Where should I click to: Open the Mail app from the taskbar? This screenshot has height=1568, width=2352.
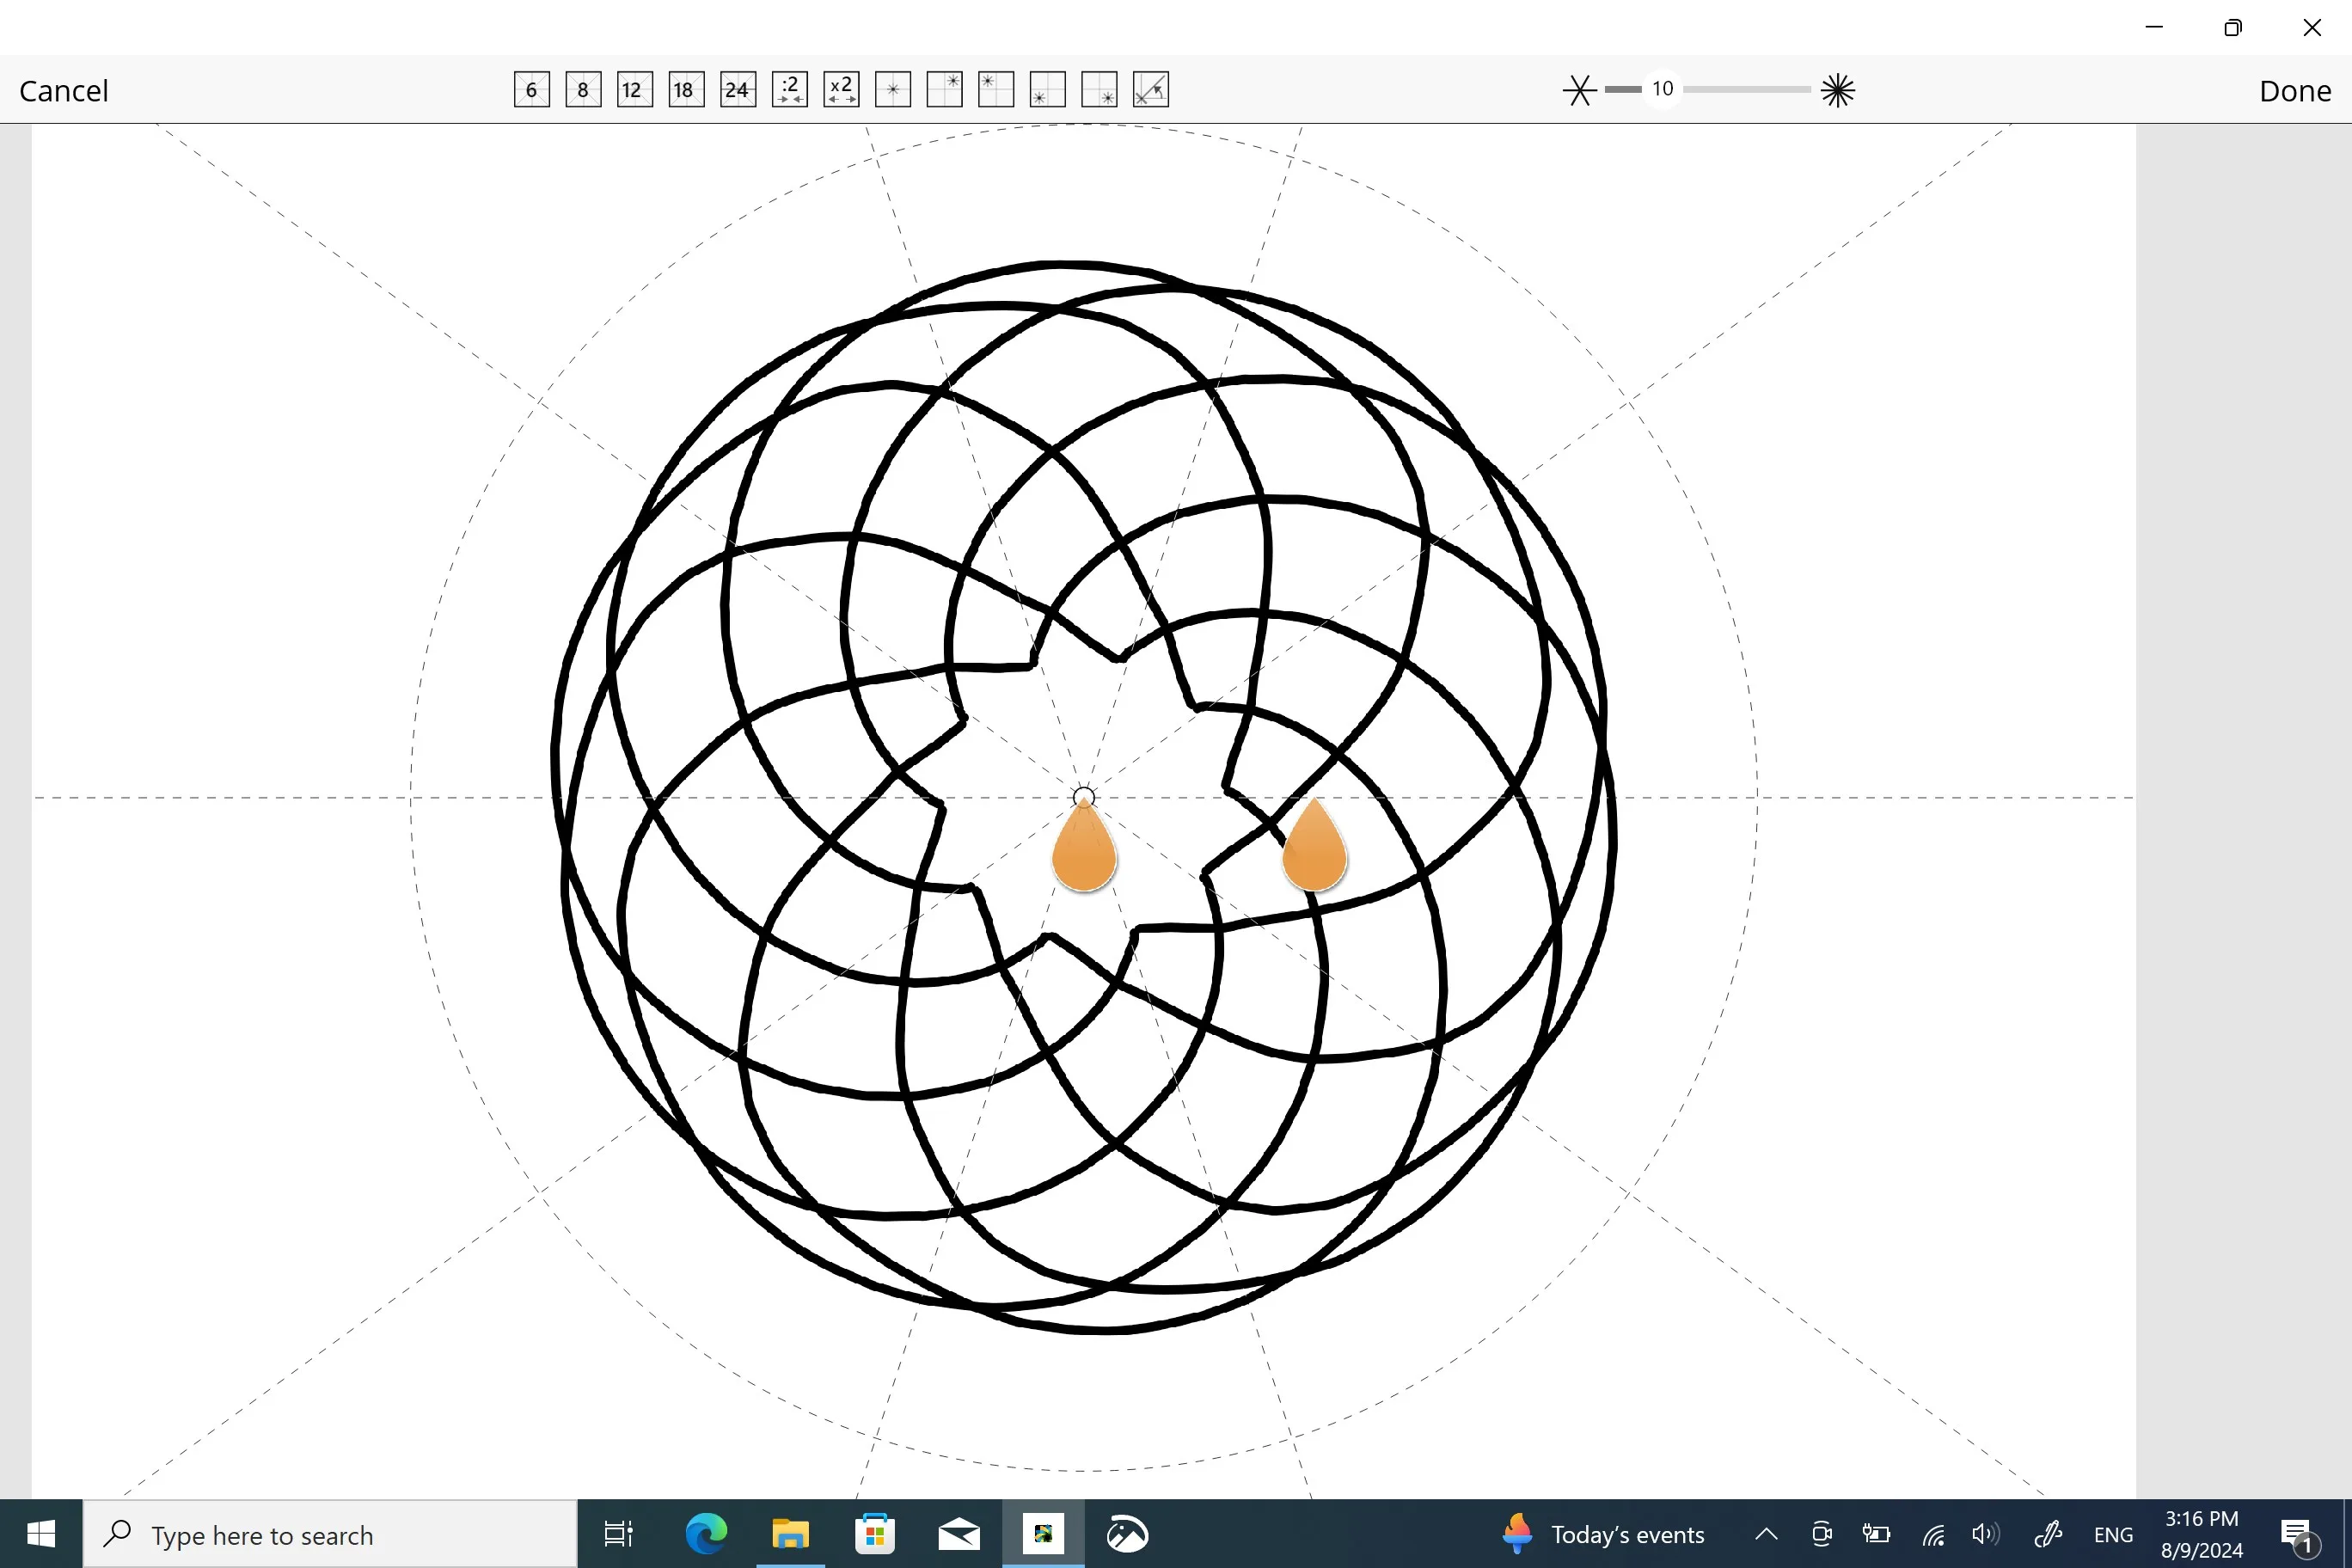(x=959, y=1534)
